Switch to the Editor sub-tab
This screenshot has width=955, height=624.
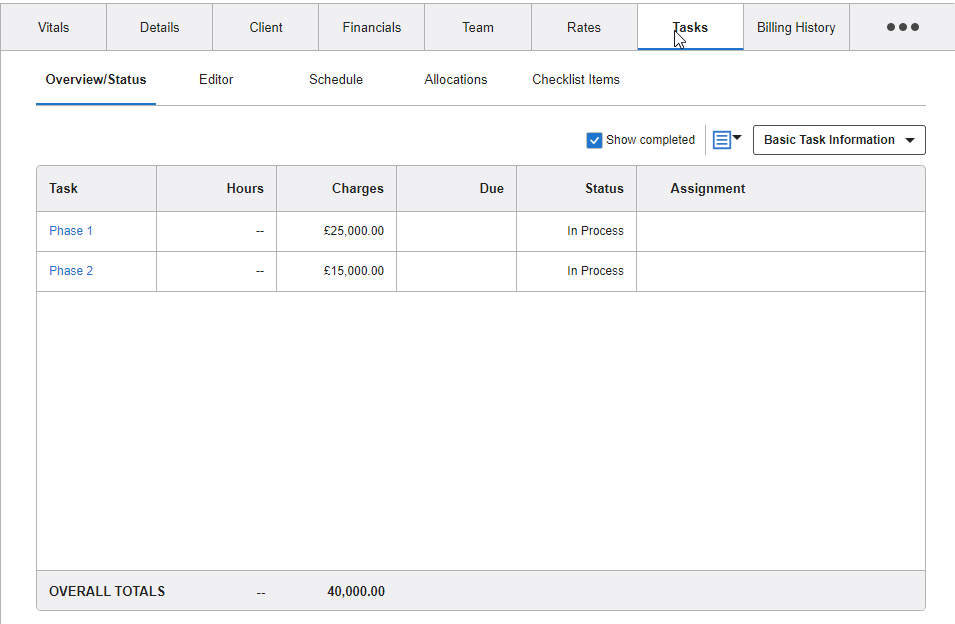click(x=216, y=80)
